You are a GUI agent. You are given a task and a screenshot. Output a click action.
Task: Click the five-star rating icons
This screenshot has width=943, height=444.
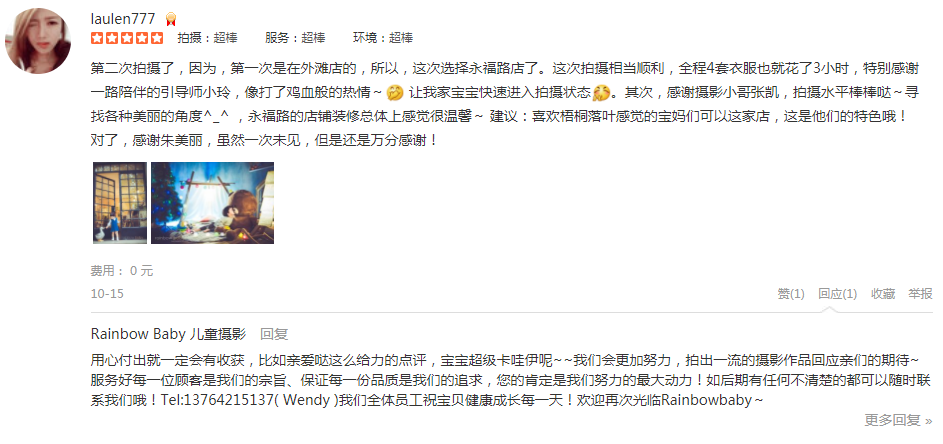(127, 39)
